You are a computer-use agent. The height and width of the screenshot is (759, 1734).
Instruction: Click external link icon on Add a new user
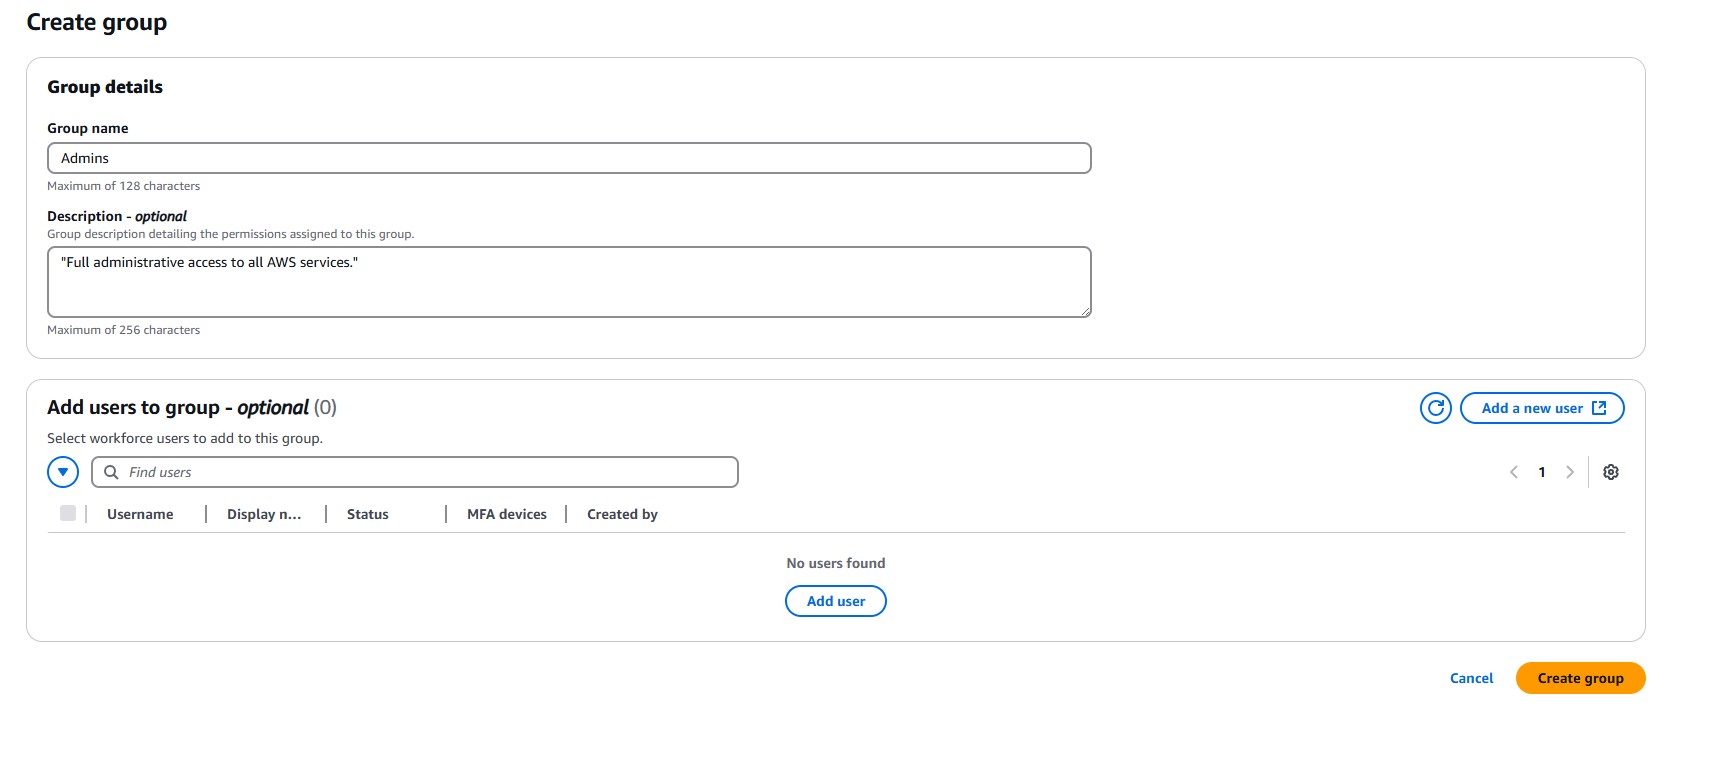point(1599,408)
